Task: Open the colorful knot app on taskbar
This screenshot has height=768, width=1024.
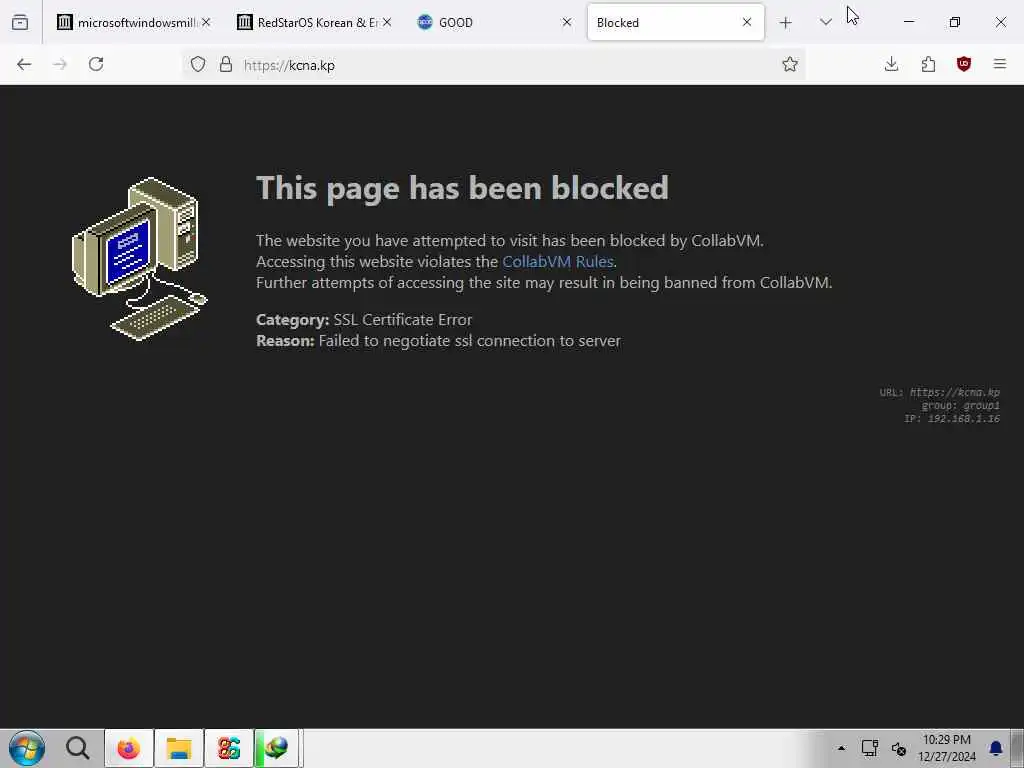Action: coord(229,748)
